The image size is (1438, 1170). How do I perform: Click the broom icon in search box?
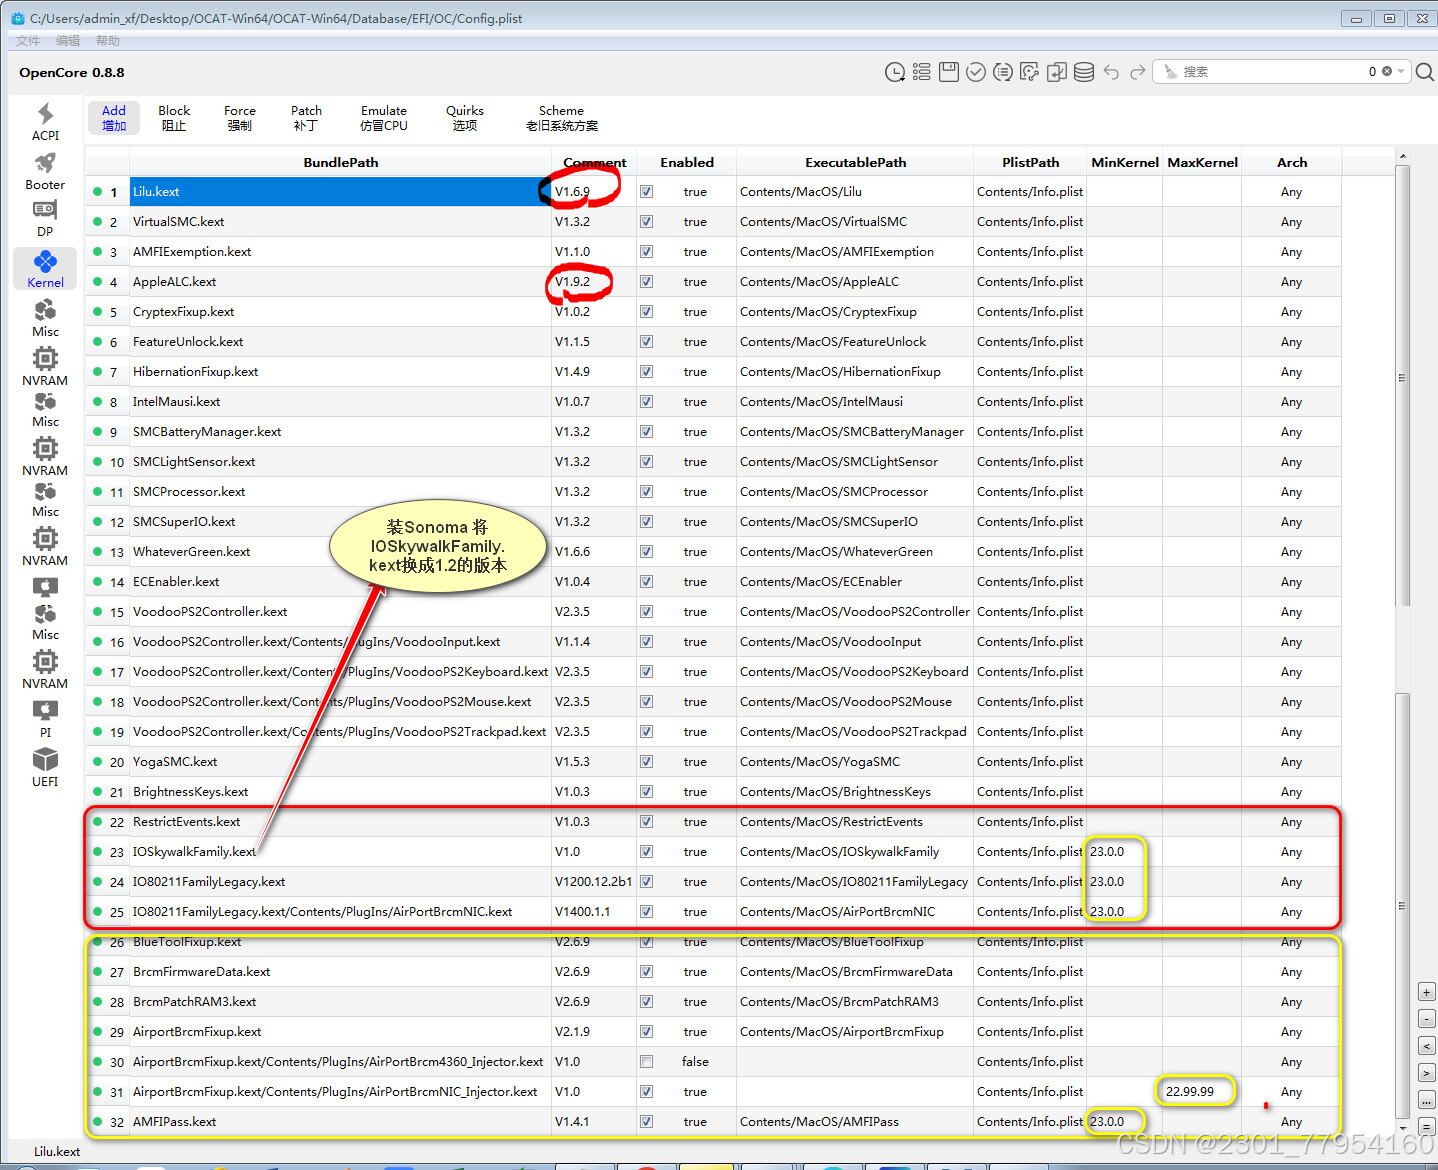click(x=1170, y=72)
